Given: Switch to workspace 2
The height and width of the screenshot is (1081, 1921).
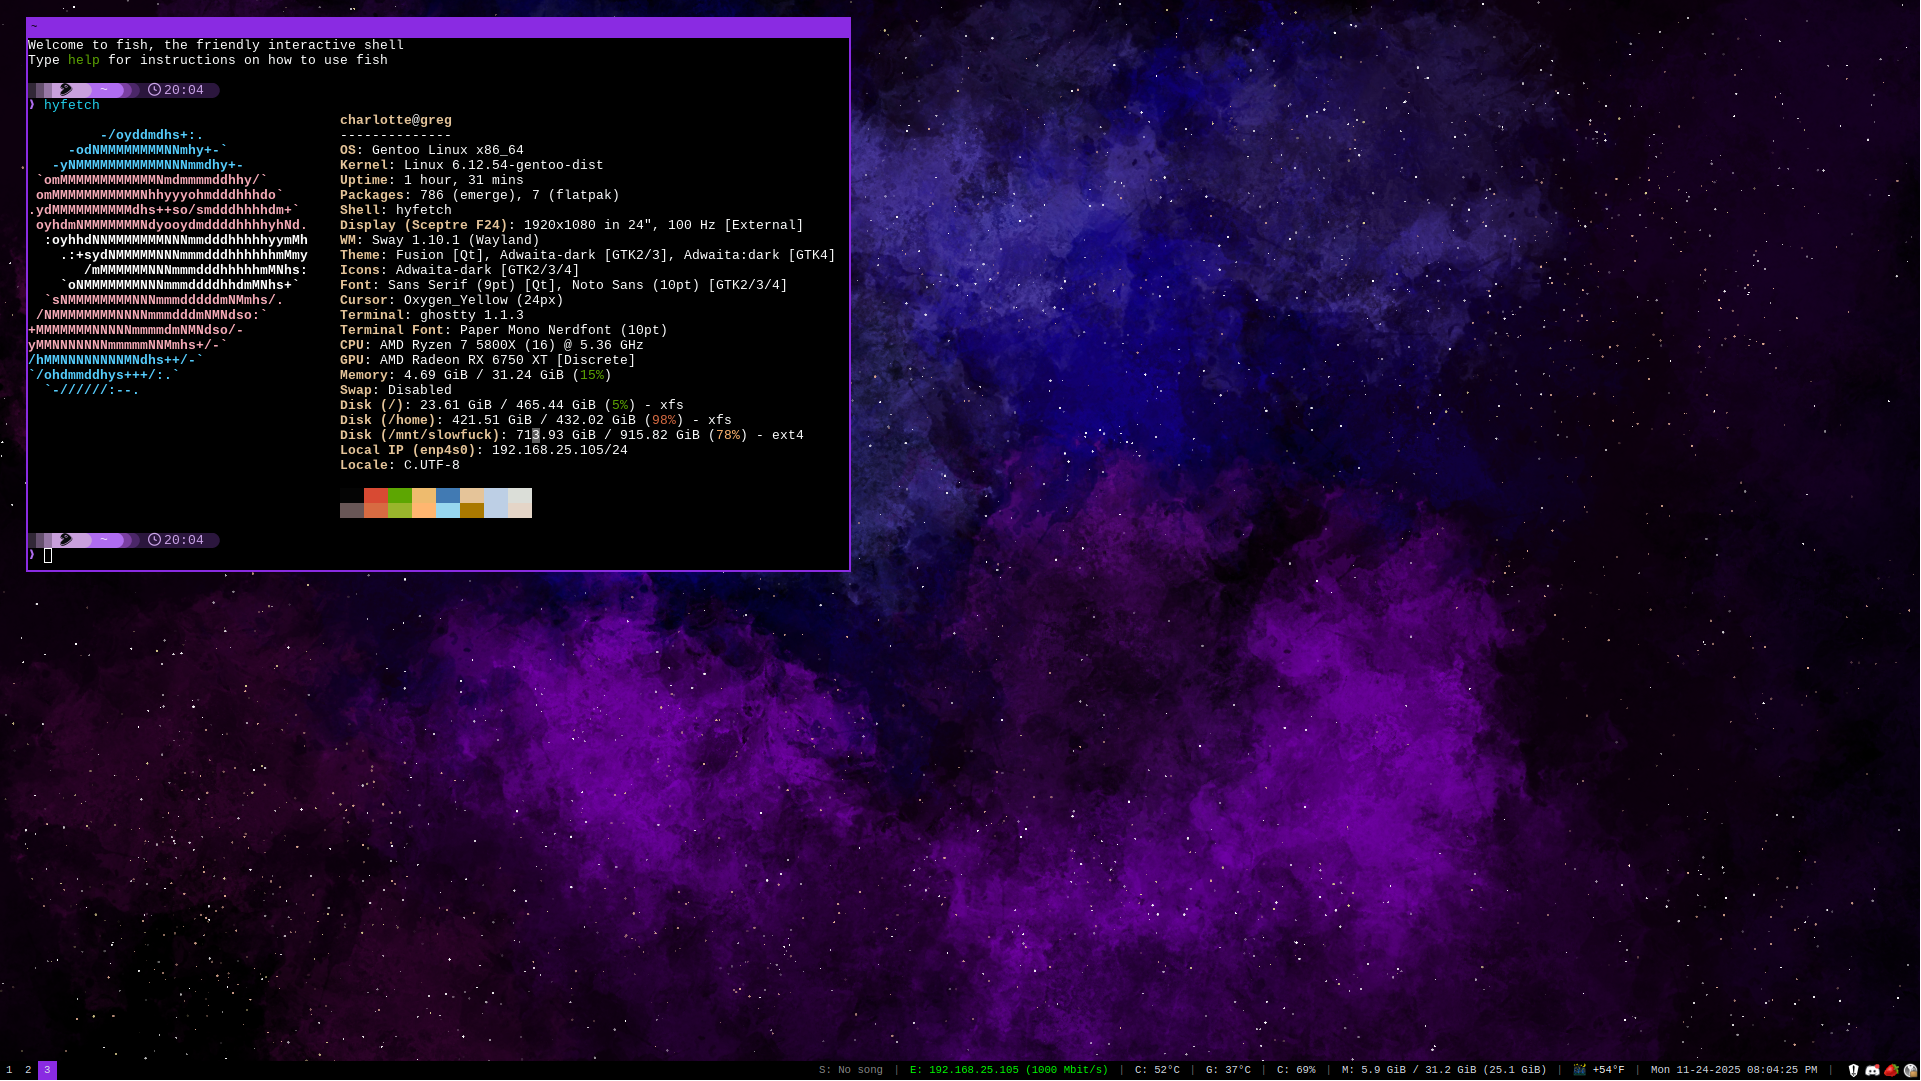Looking at the screenshot, I should click(x=28, y=1070).
